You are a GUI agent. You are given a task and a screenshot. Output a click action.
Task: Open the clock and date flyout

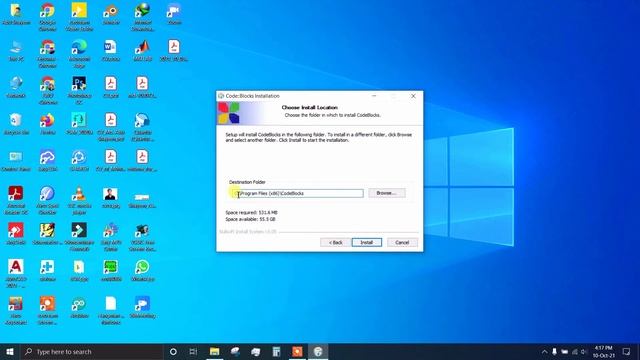[x=604, y=351]
